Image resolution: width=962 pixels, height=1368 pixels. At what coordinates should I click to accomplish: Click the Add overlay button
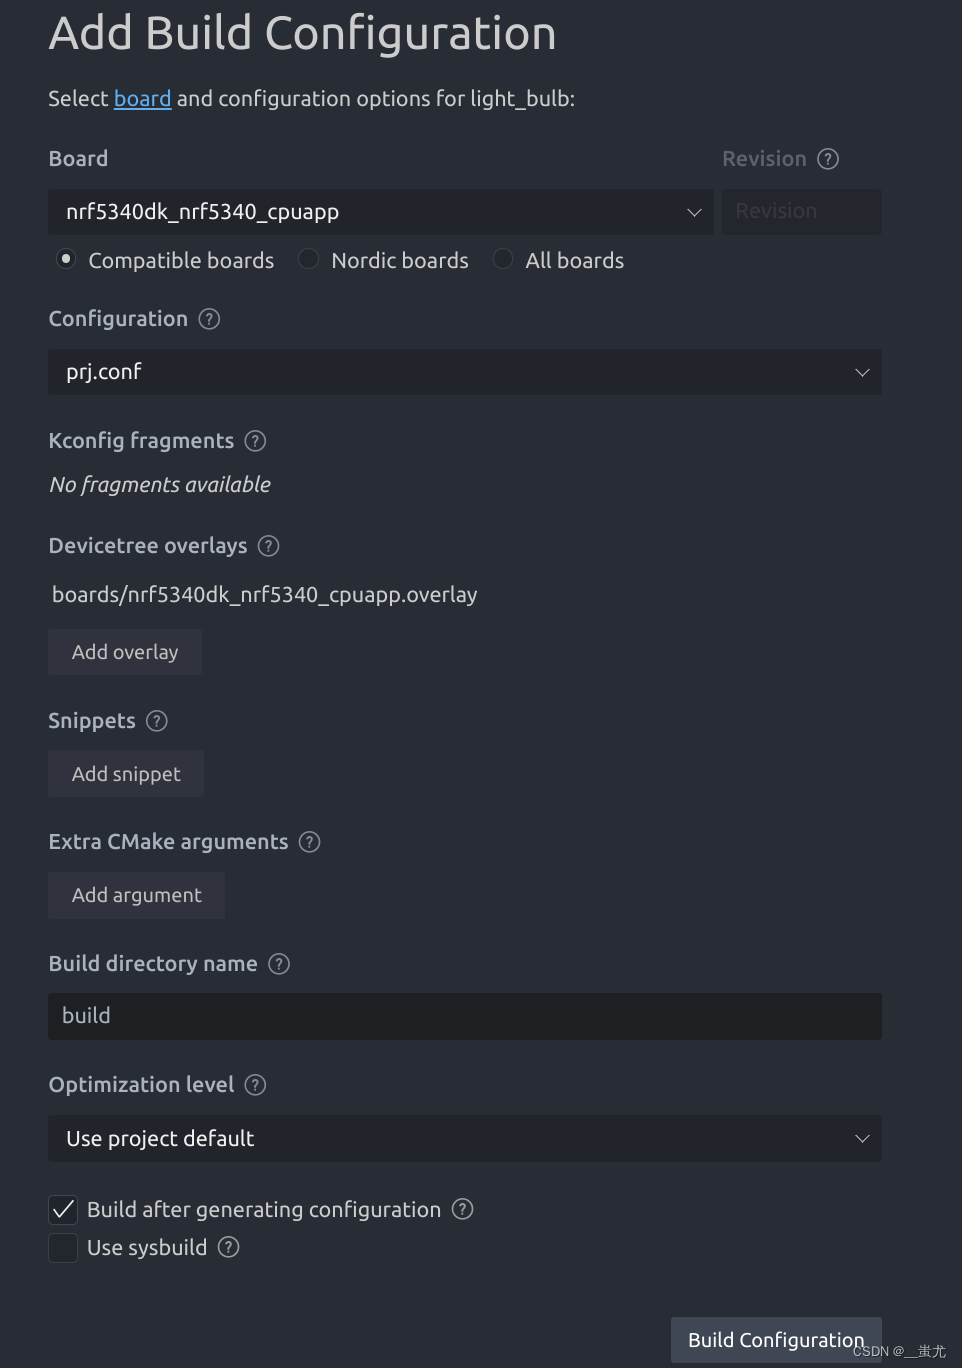125,652
